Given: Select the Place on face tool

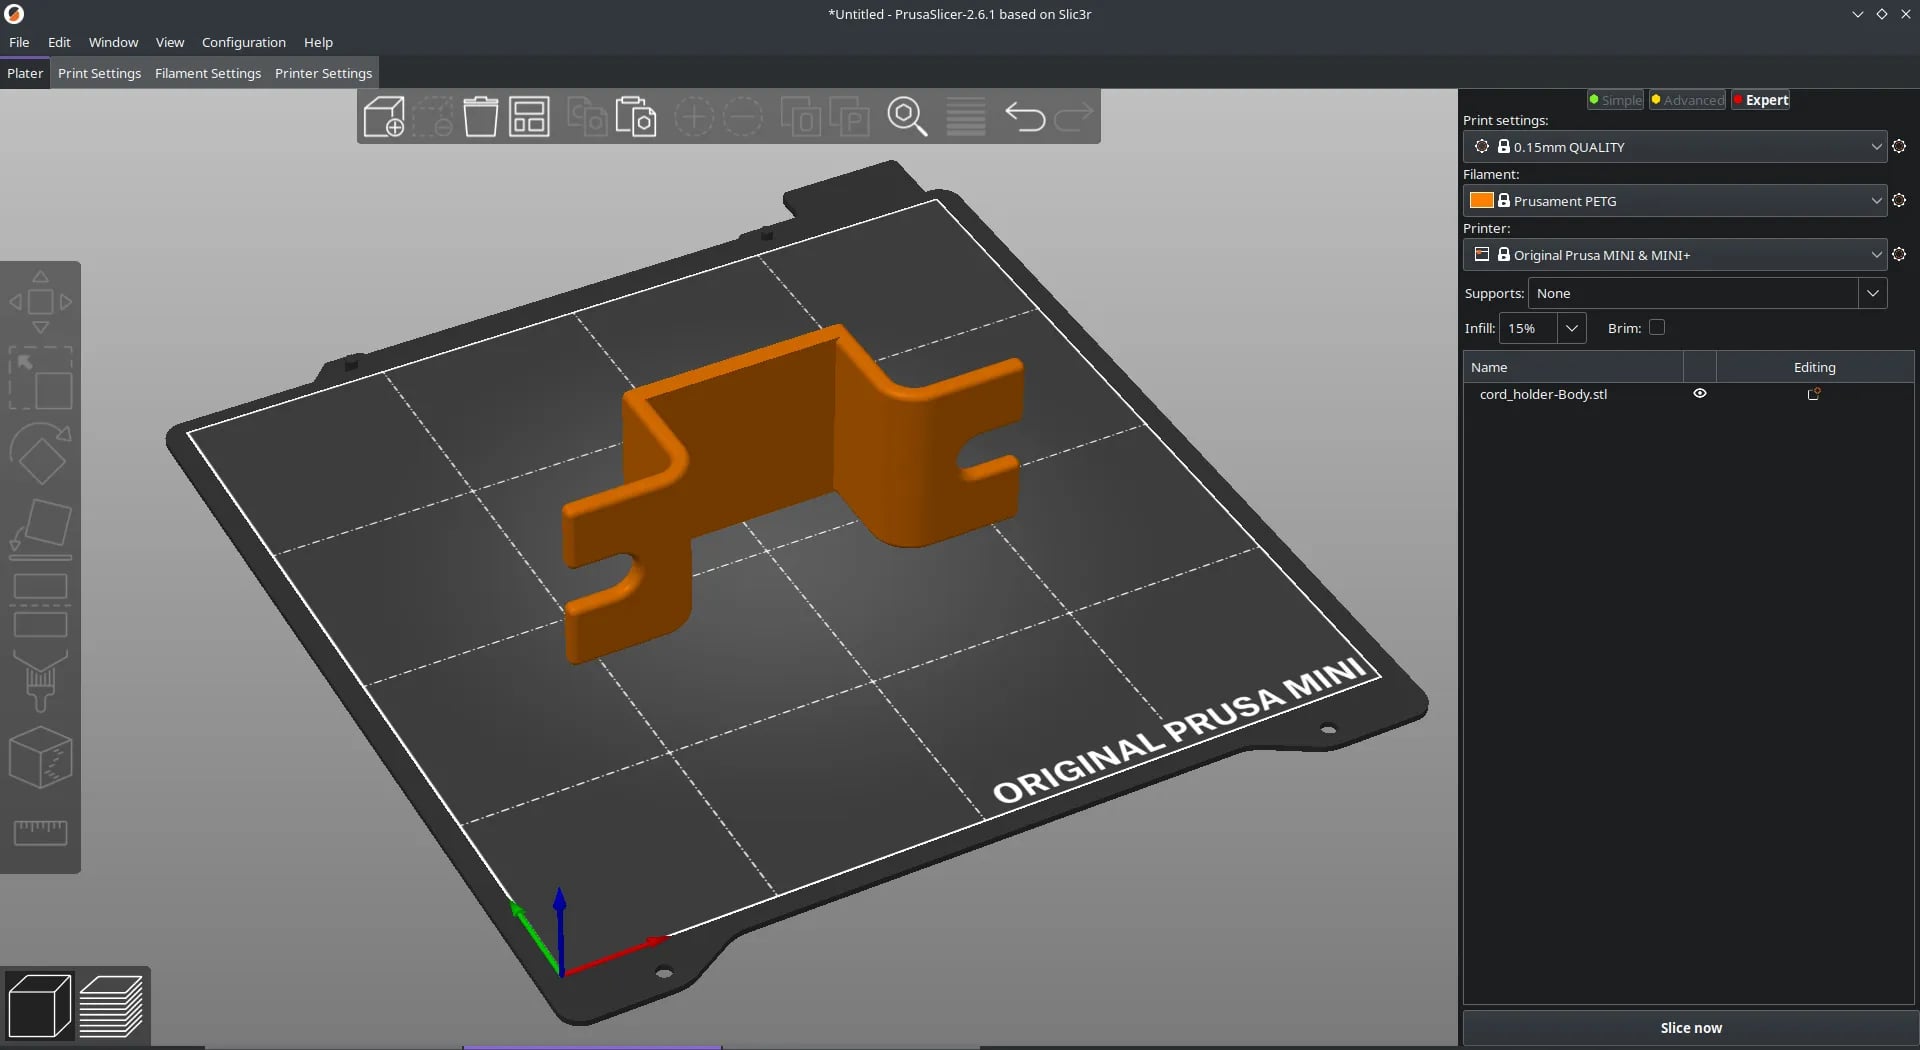Looking at the screenshot, I should [x=40, y=529].
